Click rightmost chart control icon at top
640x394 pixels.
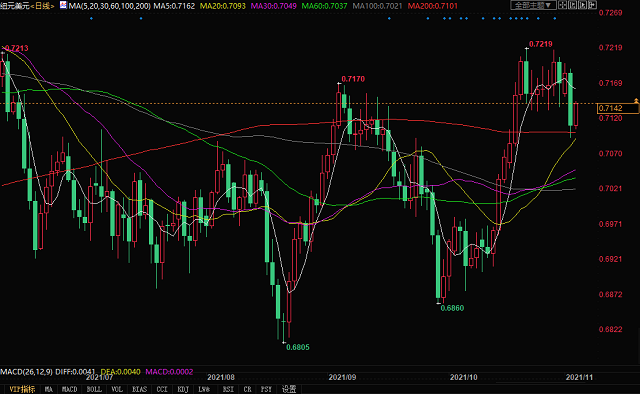(592, 5)
